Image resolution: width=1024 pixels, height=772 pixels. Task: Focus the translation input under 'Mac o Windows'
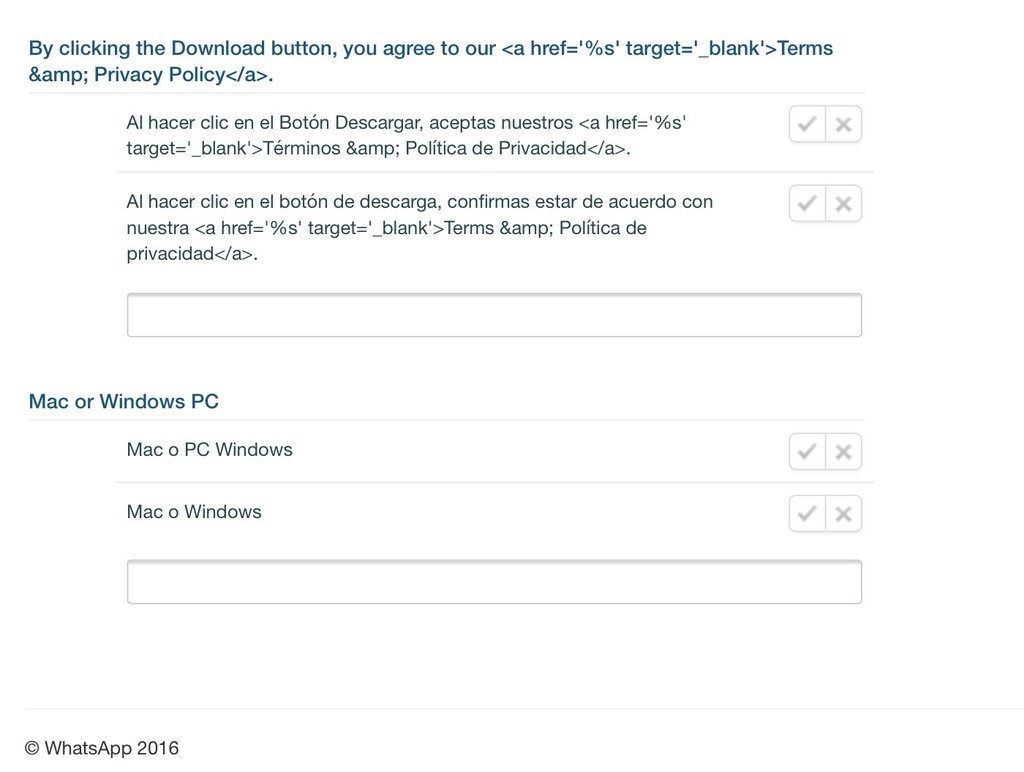[494, 582]
